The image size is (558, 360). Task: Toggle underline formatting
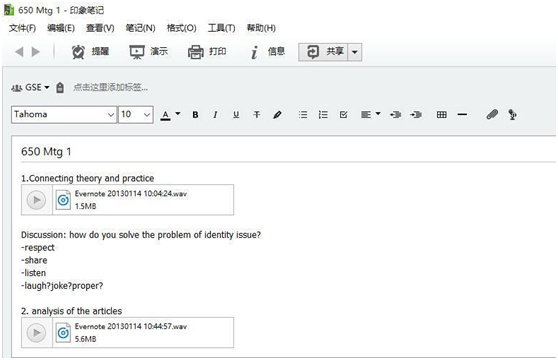point(236,115)
